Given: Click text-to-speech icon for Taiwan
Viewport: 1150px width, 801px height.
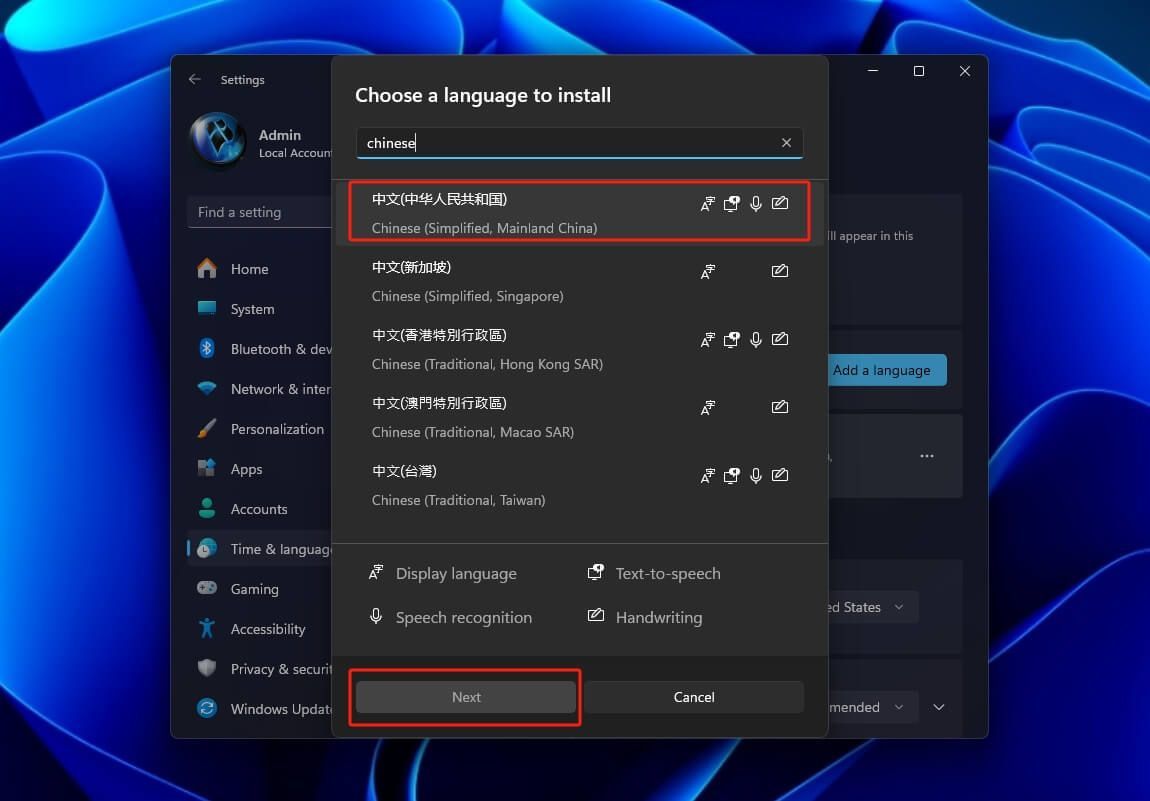Looking at the screenshot, I should point(732,475).
